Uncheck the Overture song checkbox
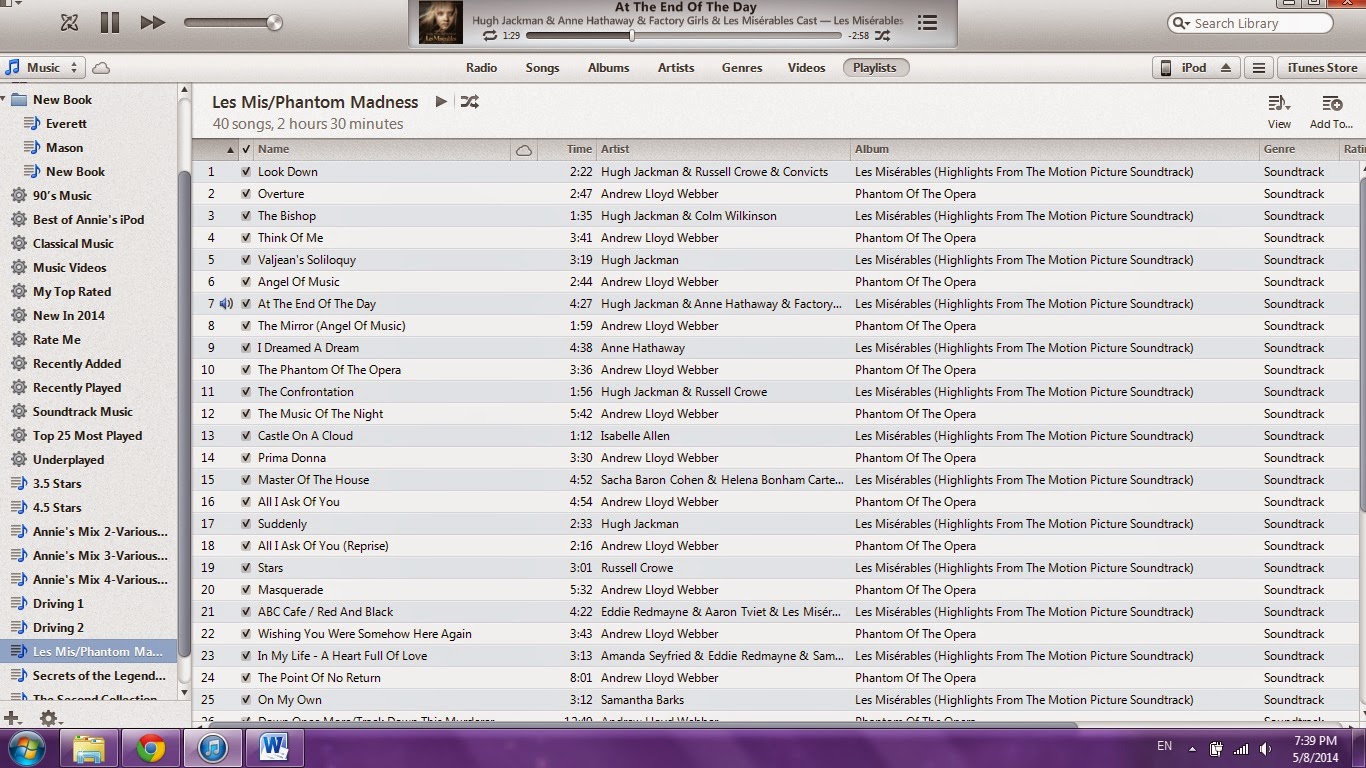Image resolution: width=1366 pixels, height=768 pixels. [246, 193]
